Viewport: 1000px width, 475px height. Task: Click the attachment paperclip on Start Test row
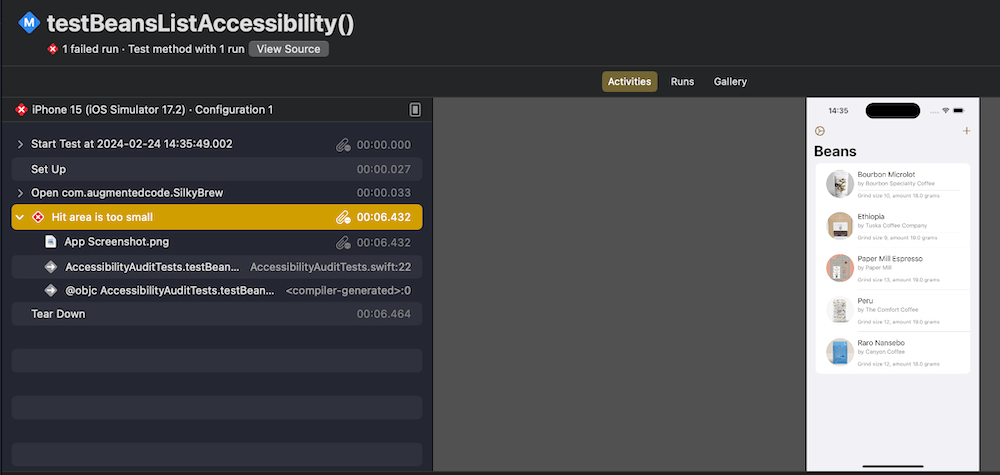click(342, 145)
